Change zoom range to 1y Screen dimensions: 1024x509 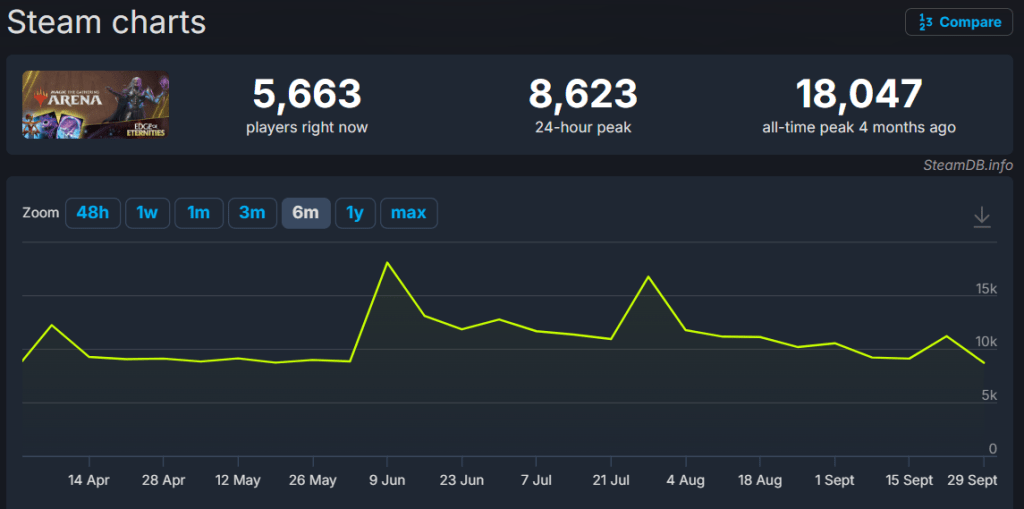pos(355,213)
